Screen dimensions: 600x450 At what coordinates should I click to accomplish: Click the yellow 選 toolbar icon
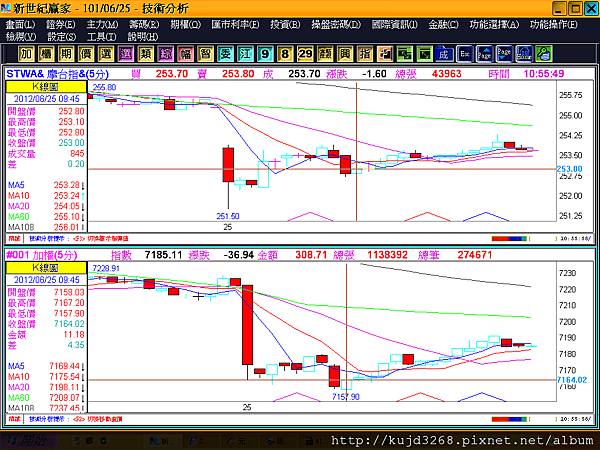[106, 54]
